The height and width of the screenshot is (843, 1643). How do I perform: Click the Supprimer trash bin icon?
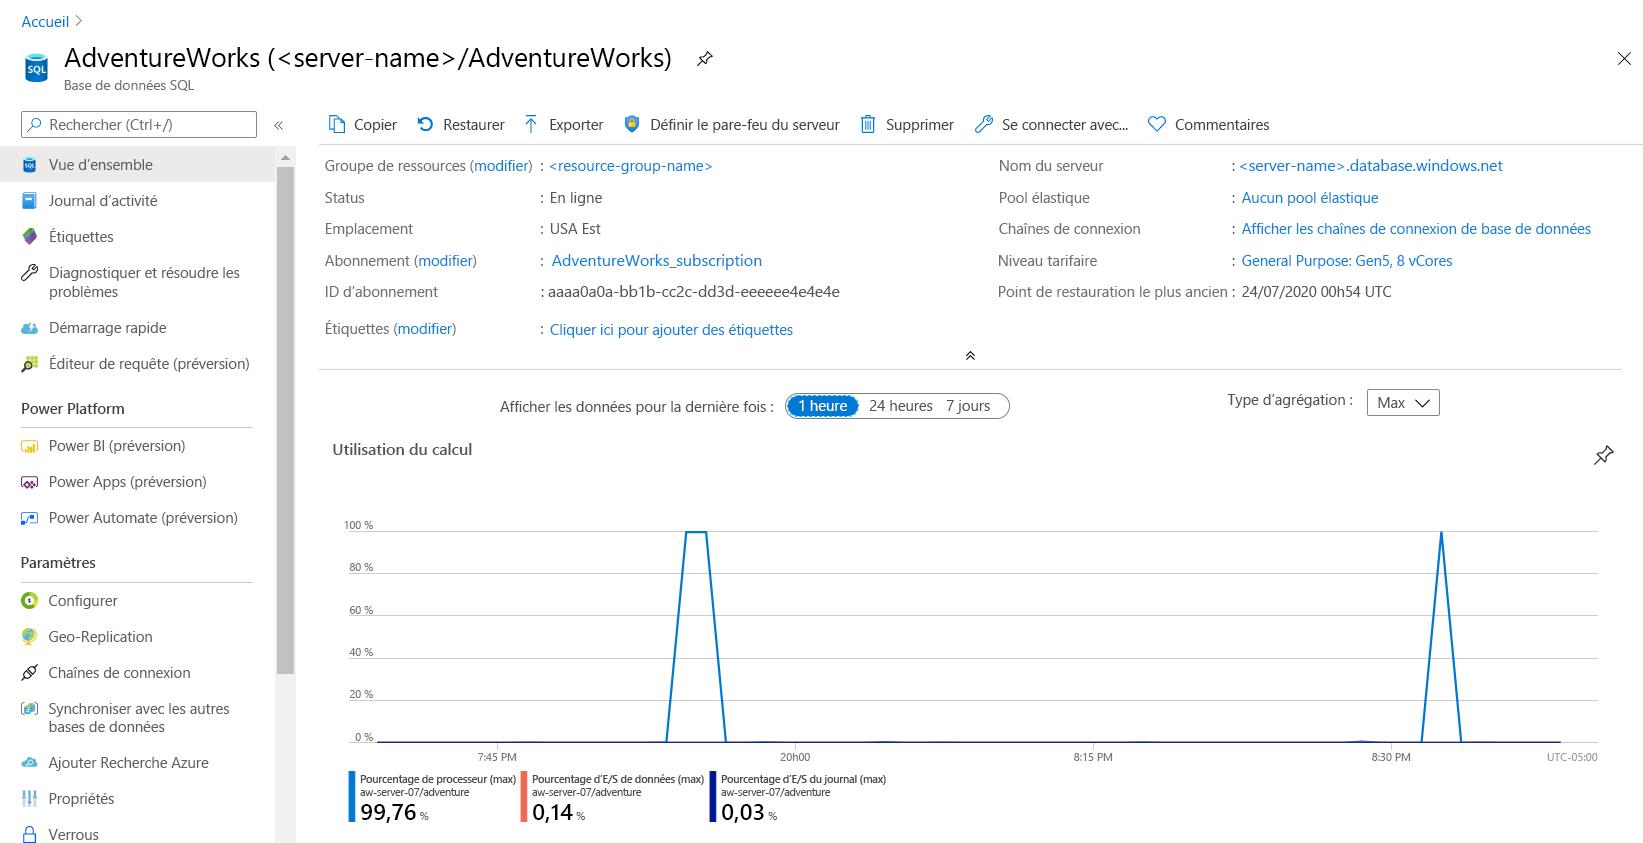click(868, 124)
